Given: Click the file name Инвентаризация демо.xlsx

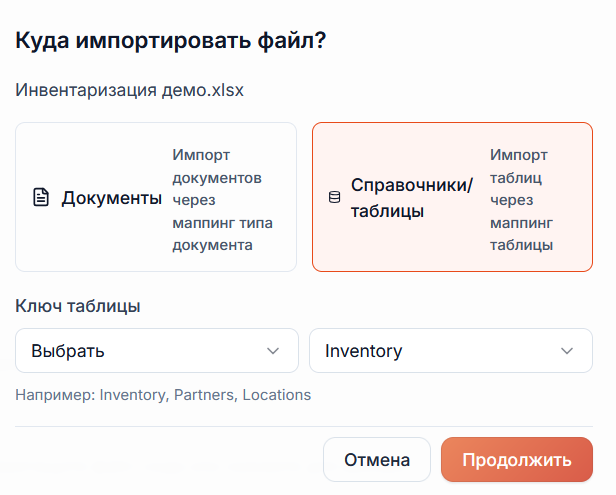Looking at the screenshot, I should coord(130,90).
